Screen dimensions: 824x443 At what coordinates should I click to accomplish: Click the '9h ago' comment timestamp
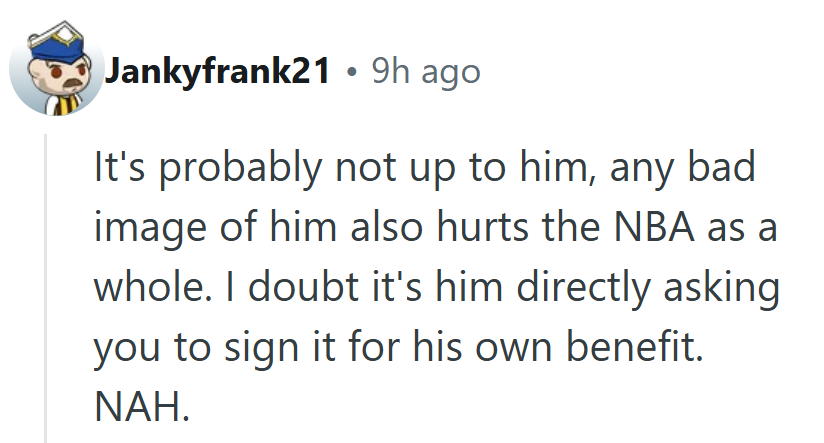click(425, 73)
